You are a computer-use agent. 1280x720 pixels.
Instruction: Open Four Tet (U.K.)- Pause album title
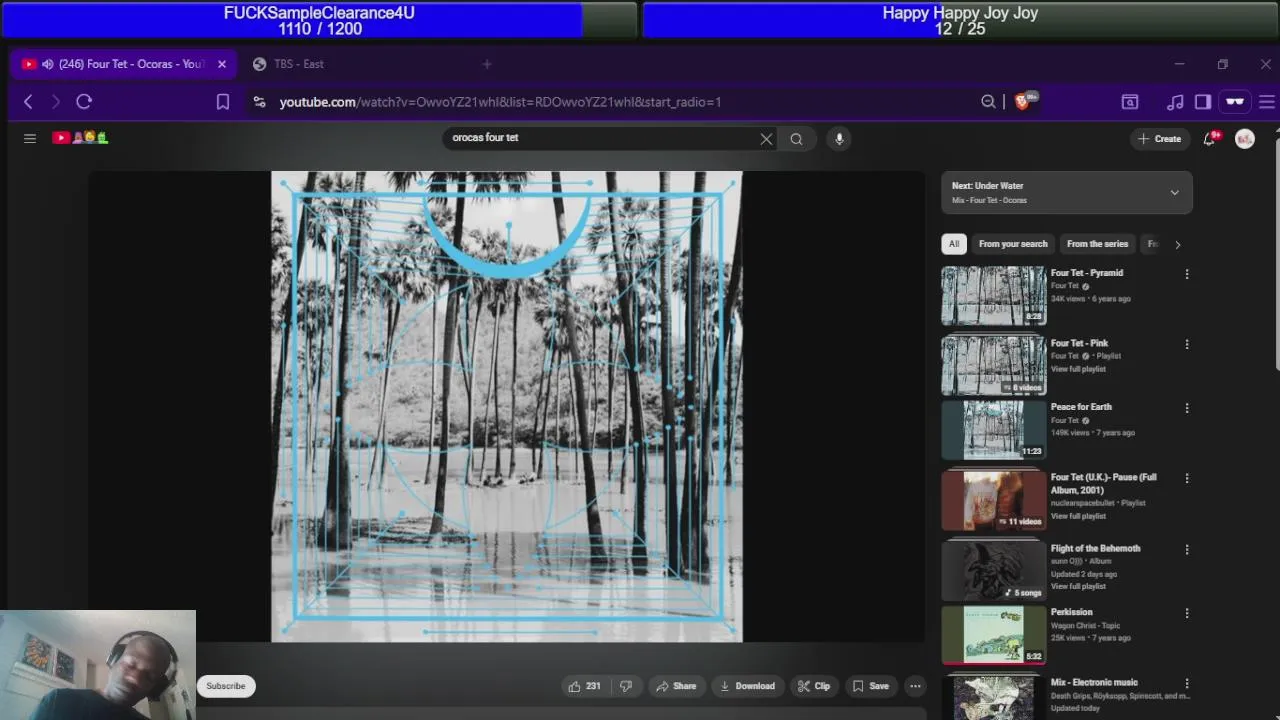1103,484
